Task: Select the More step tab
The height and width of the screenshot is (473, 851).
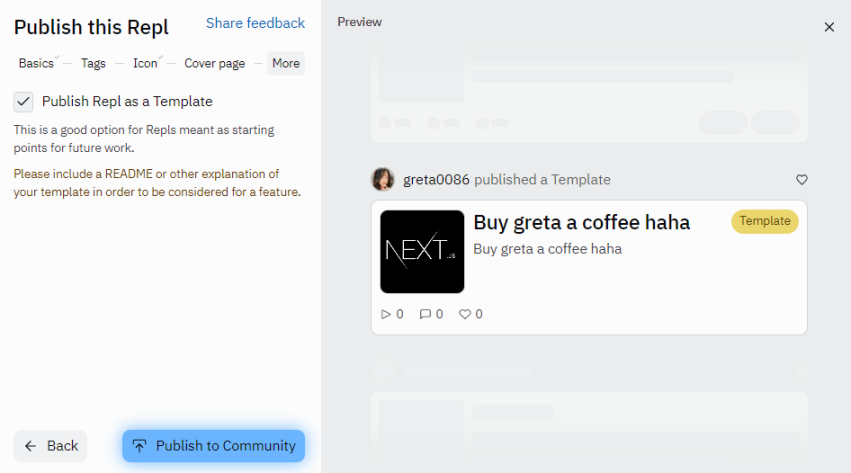Action: (286, 63)
